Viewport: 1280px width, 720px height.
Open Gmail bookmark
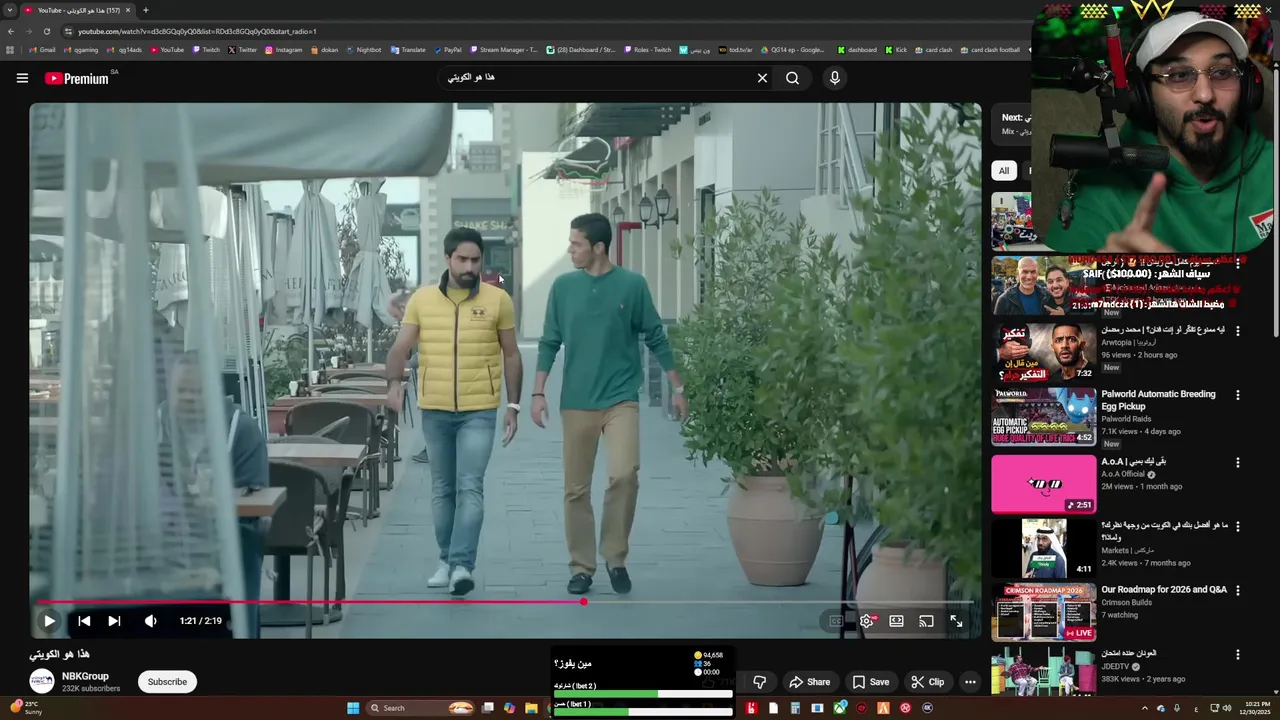(x=42, y=50)
